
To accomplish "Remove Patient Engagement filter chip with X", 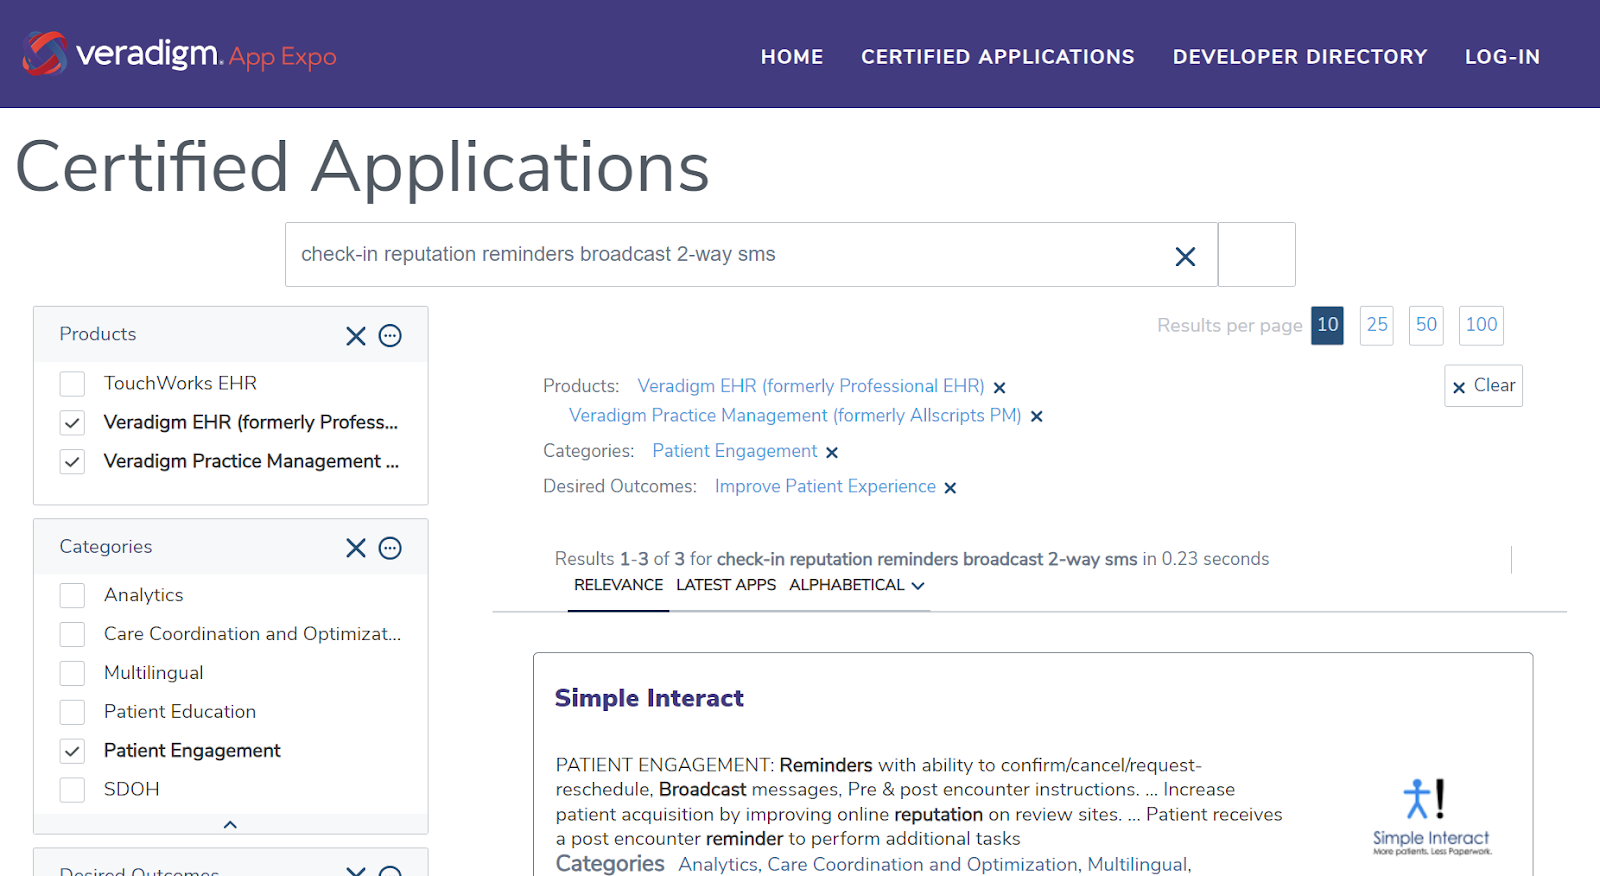I will pos(832,453).
